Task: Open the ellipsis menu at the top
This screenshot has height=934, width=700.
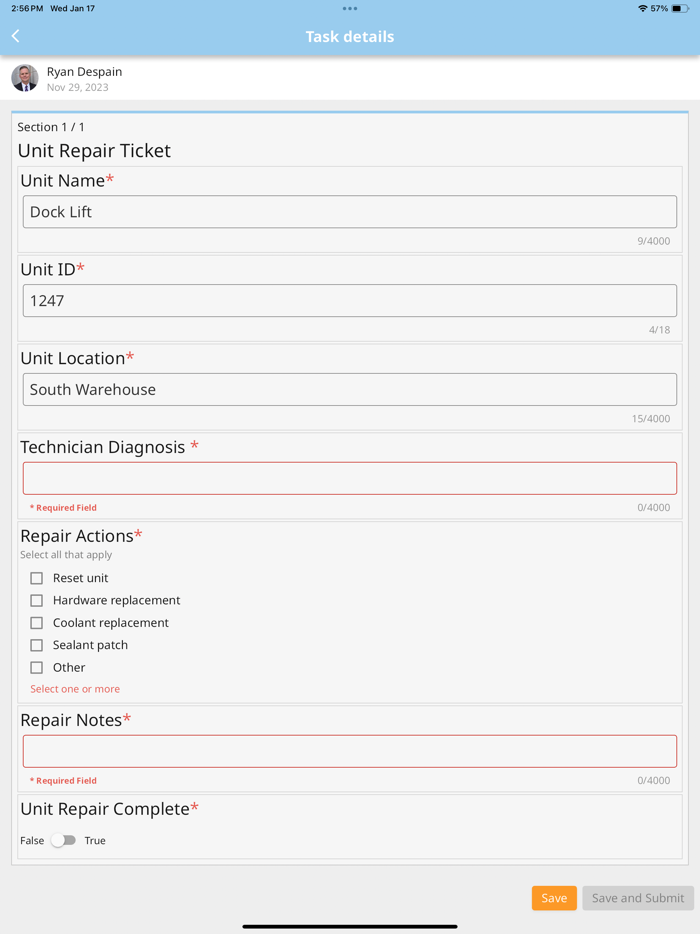Action: (349, 10)
